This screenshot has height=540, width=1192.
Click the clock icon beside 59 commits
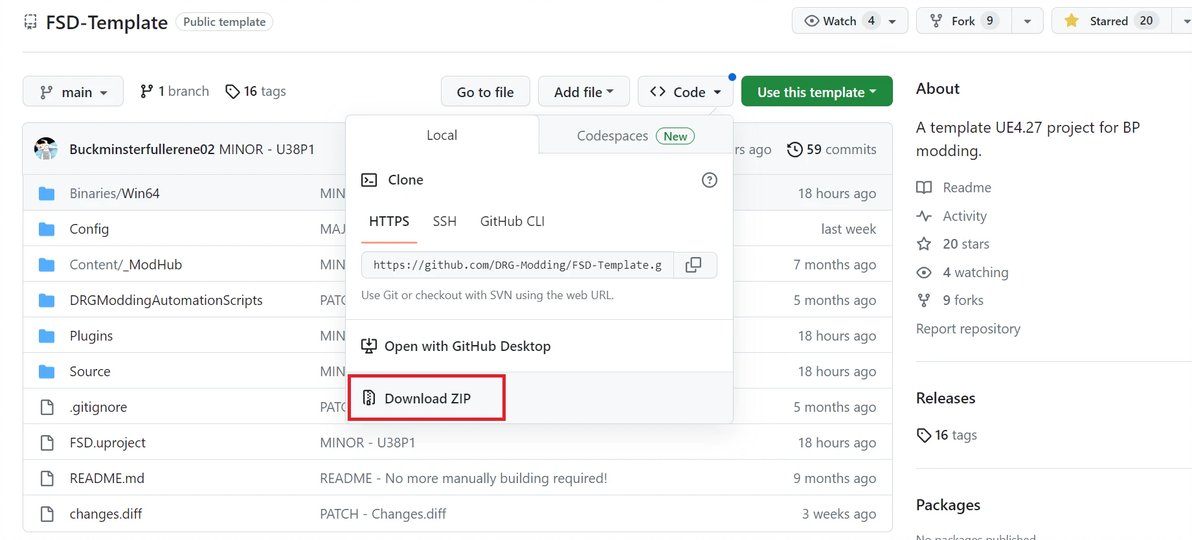(795, 150)
